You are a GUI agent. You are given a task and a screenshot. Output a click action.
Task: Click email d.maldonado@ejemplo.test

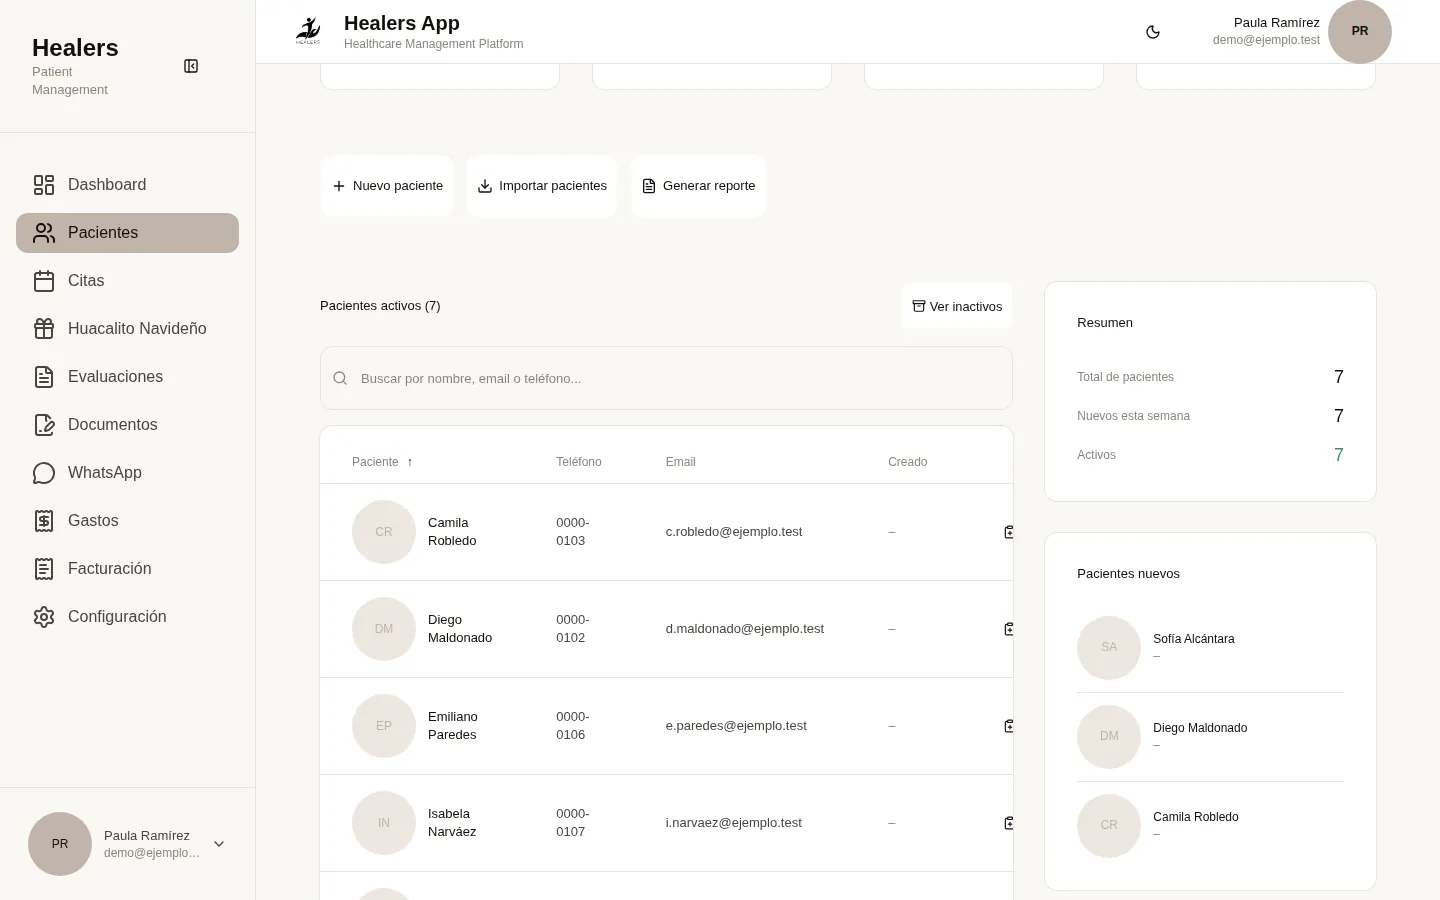pyautogui.click(x=745, y=629)
